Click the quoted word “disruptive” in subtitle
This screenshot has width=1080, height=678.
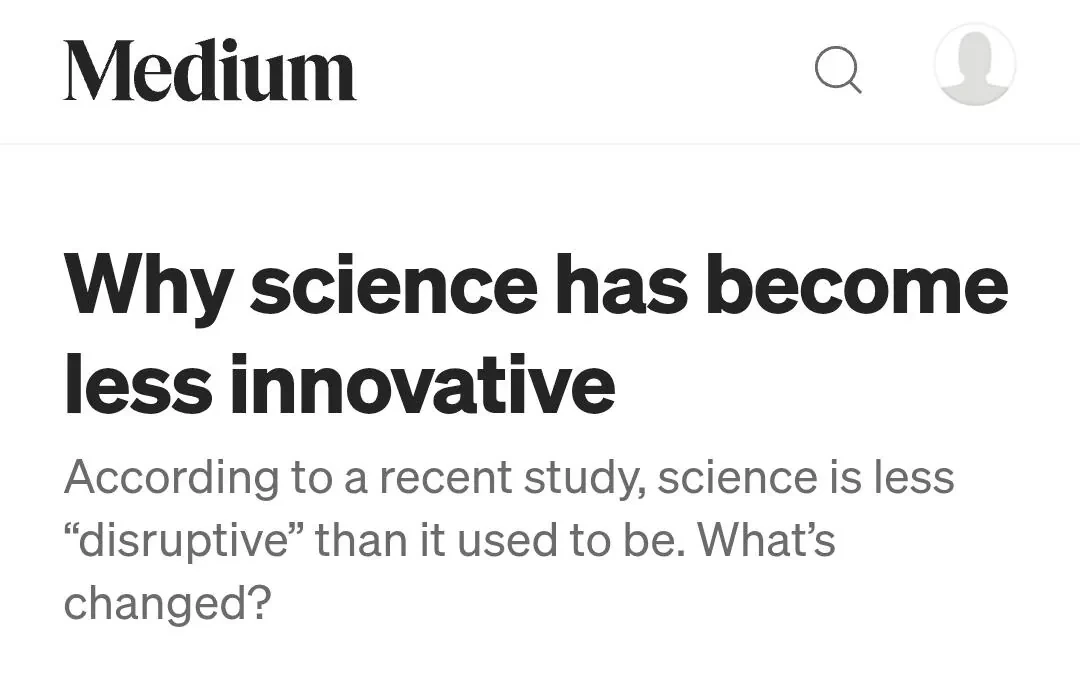pos(184,541)
